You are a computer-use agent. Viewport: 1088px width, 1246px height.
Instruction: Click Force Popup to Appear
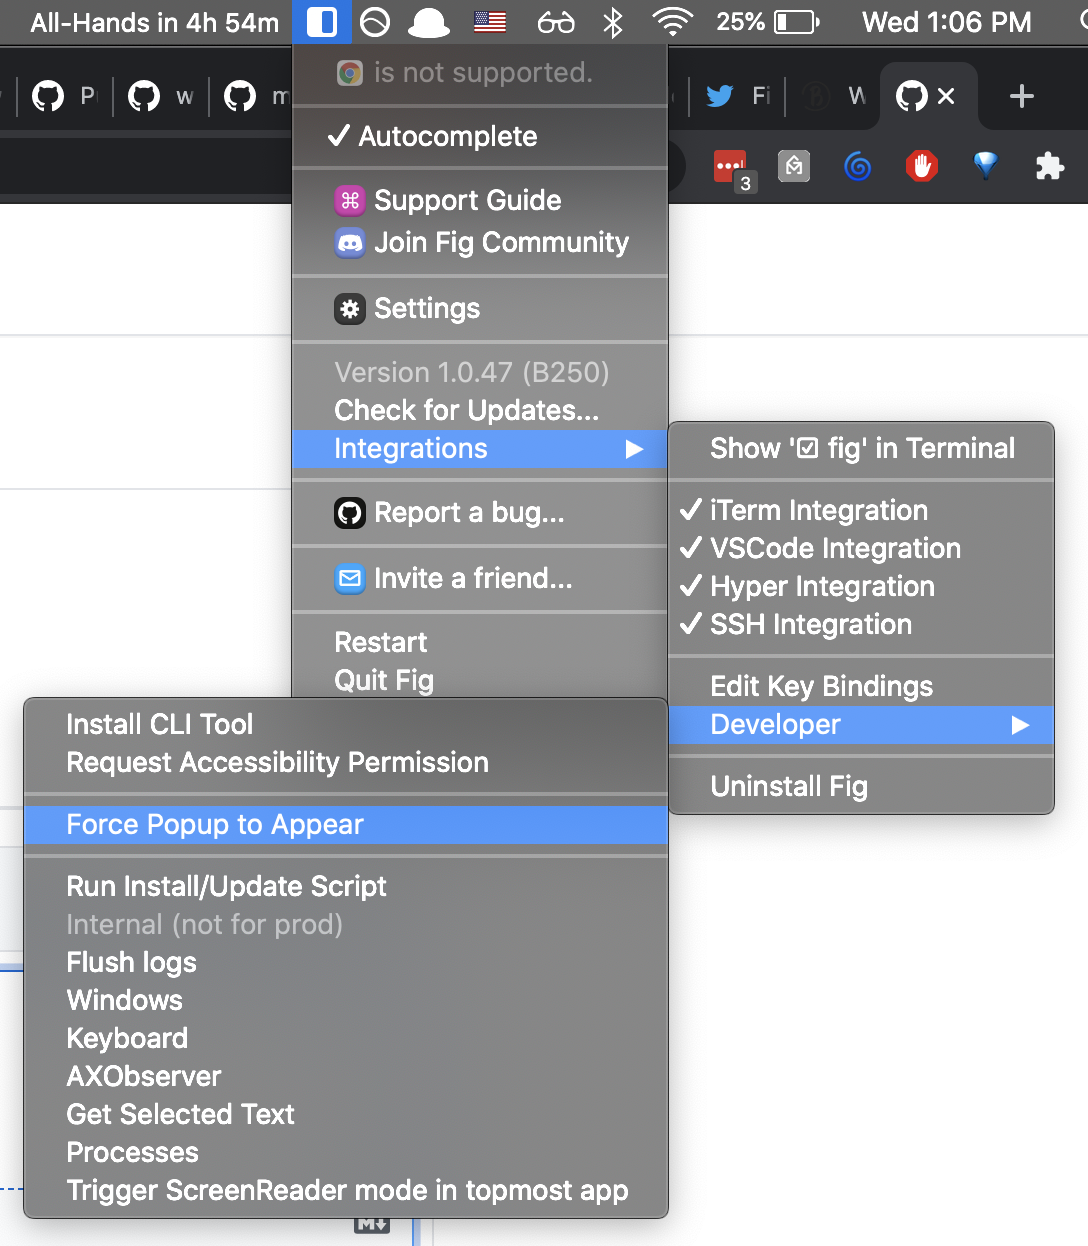point(214,825)
